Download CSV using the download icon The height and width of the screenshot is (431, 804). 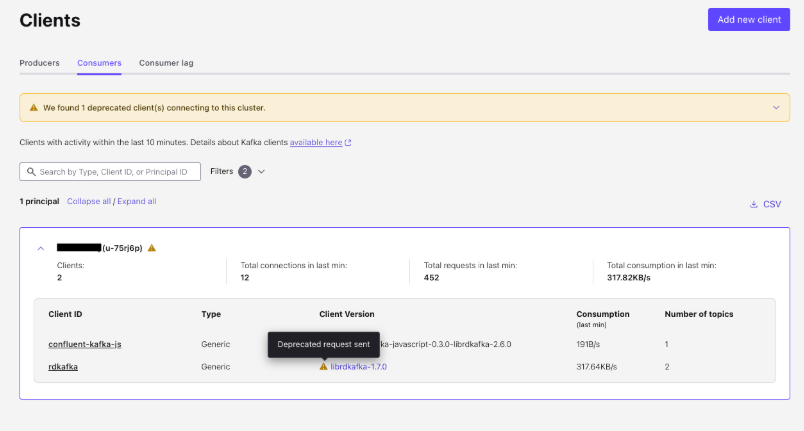click(754, 204)
